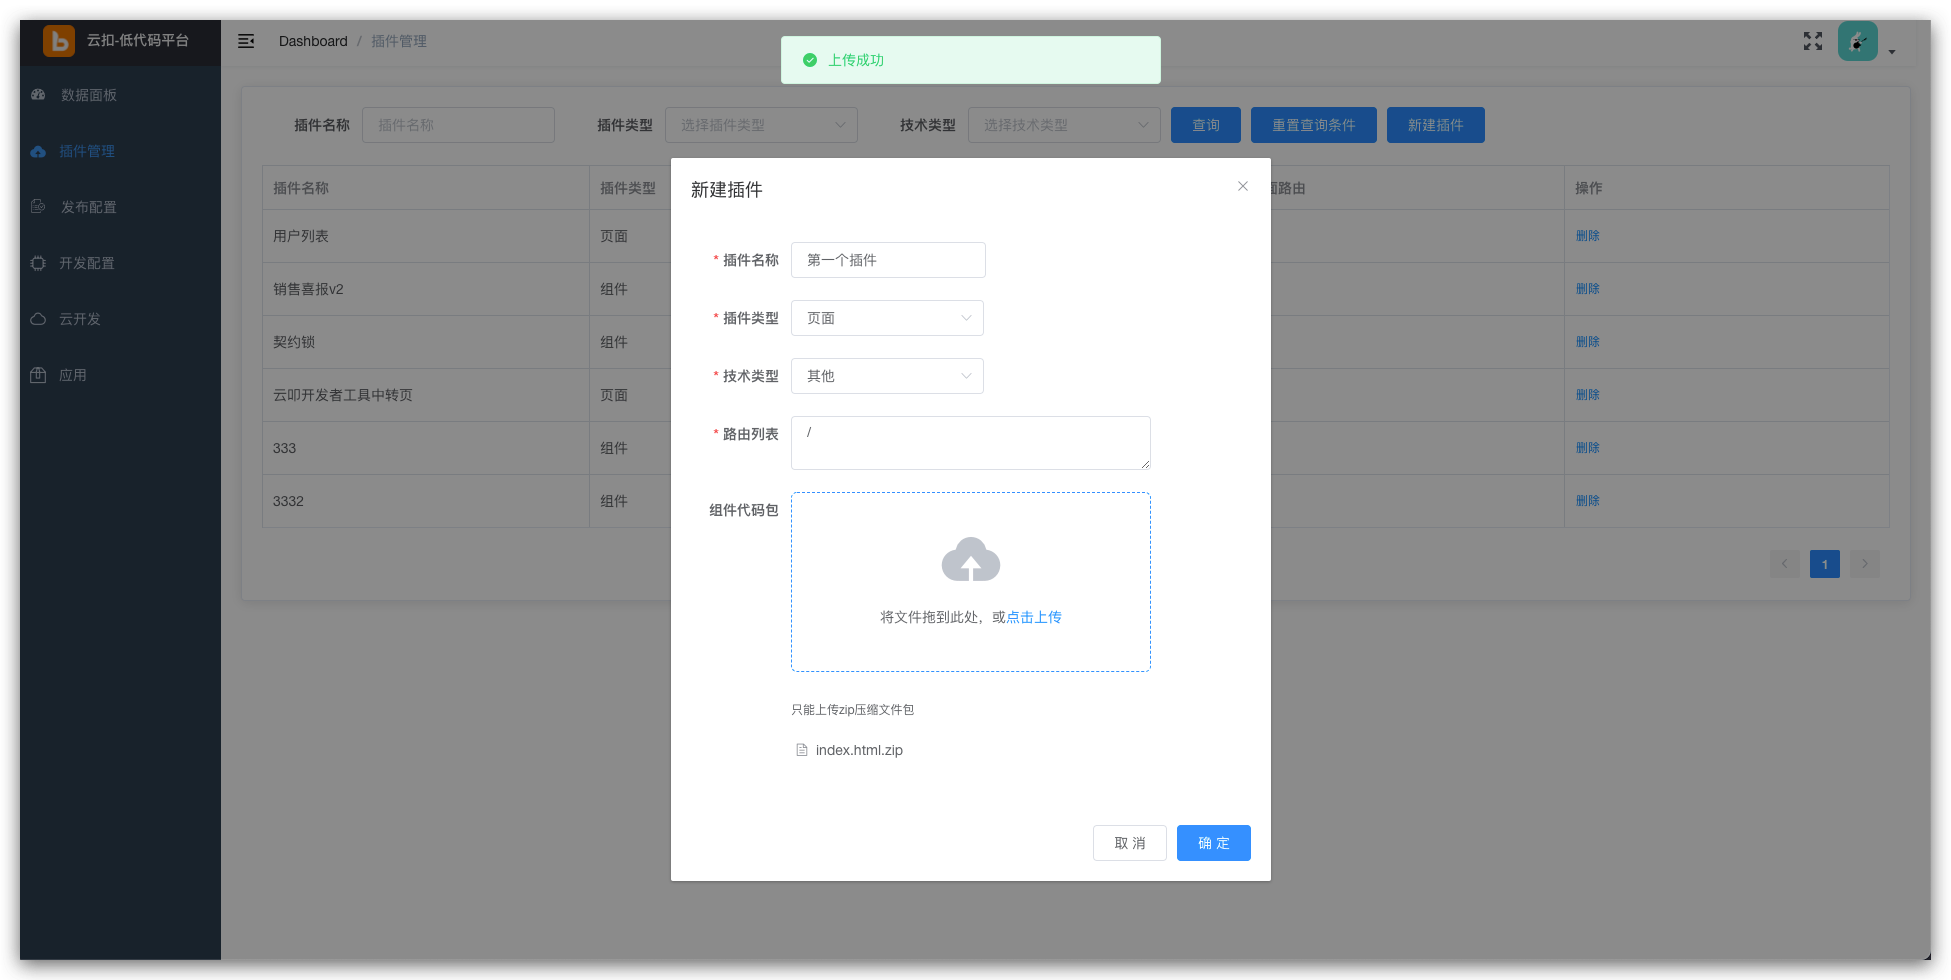Click the 点击上传 upload link
This screenshot has height=980, width=1951.
point(1033,617)
